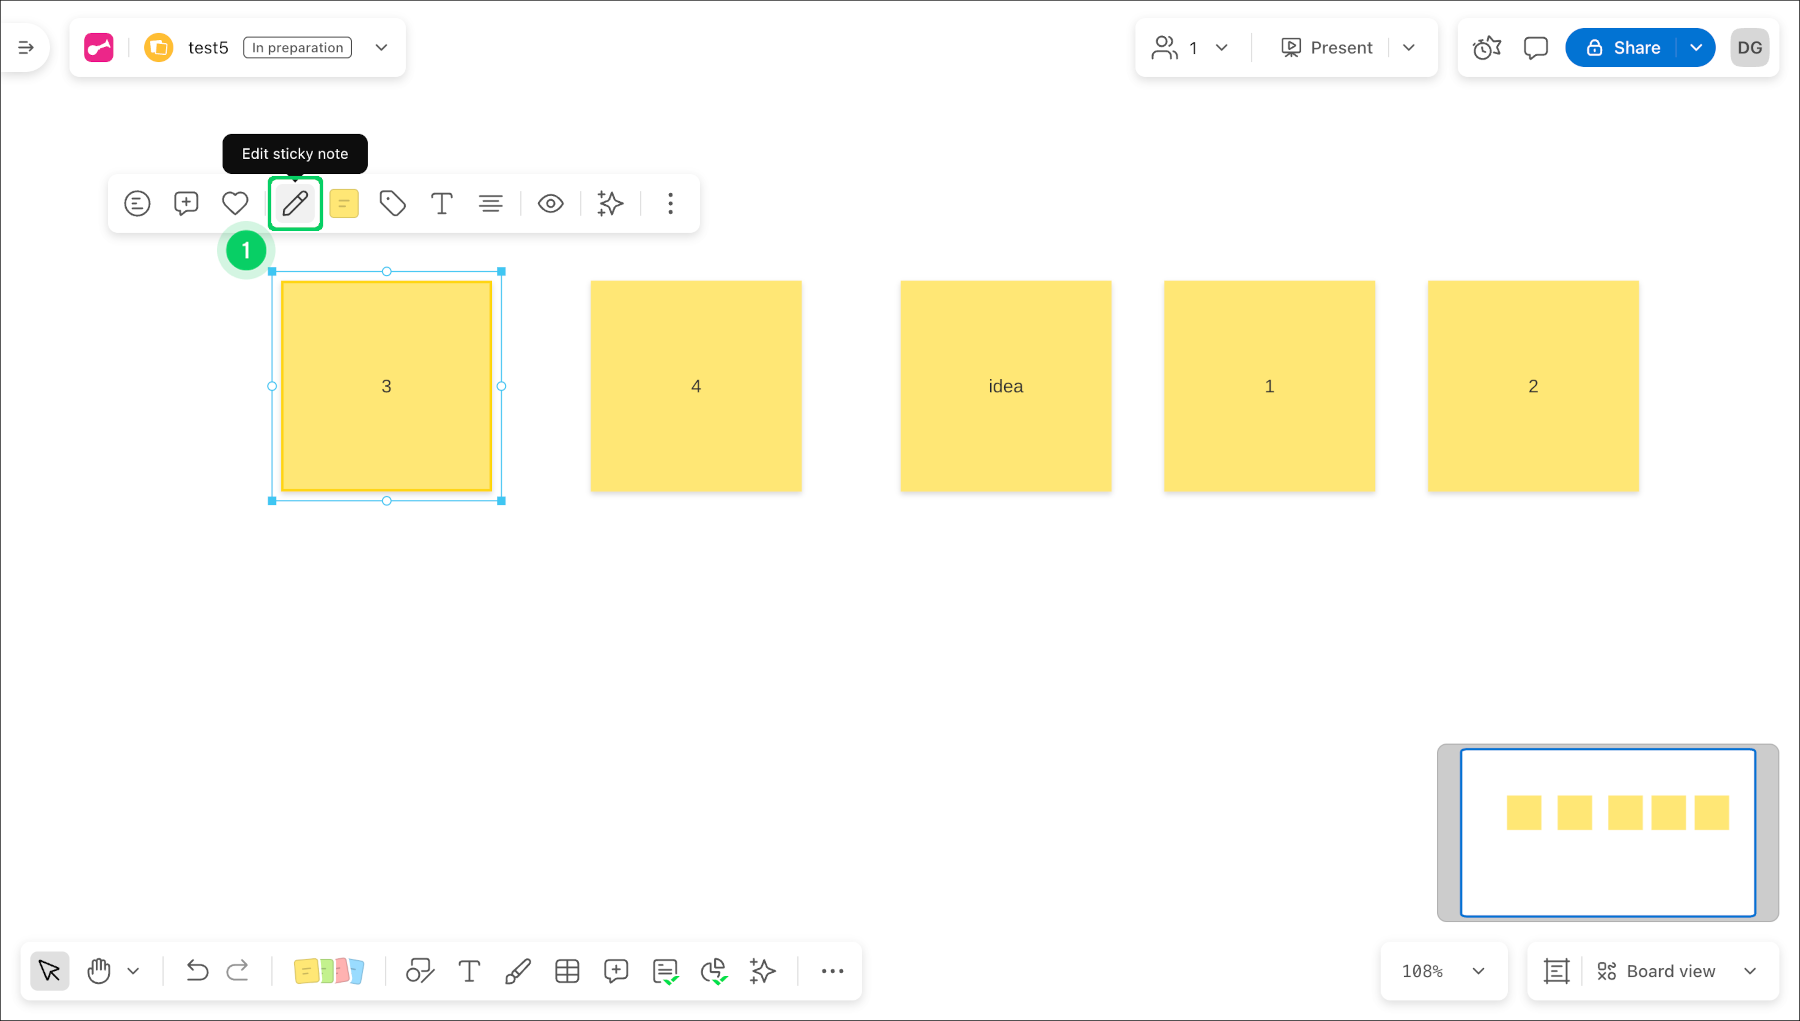The image size is (1800, 1021).
Task: Click the Present button
Action: coord(1327,48)
